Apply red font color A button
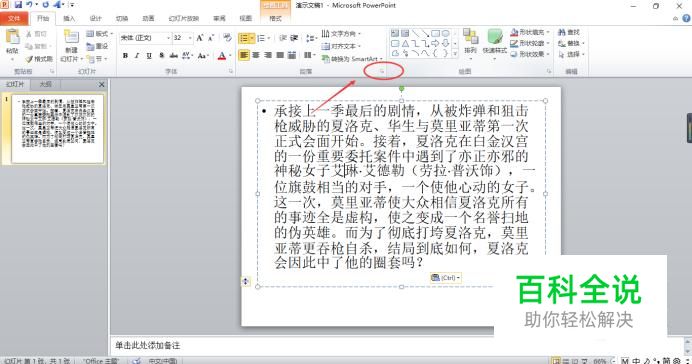Image resolution: width=692 pixels, height=364 pixels. pyautogui.click(x=222, y=56)
